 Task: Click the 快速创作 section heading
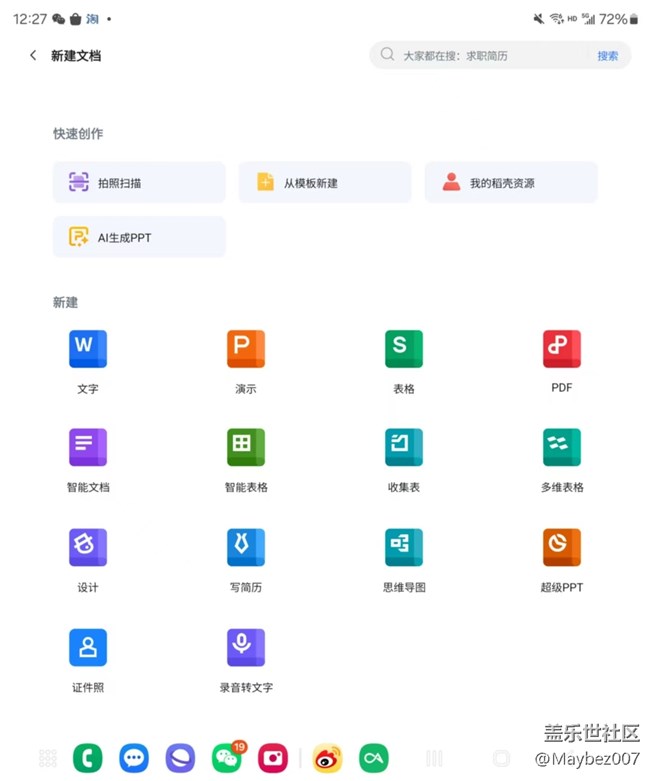coord(78,133)
